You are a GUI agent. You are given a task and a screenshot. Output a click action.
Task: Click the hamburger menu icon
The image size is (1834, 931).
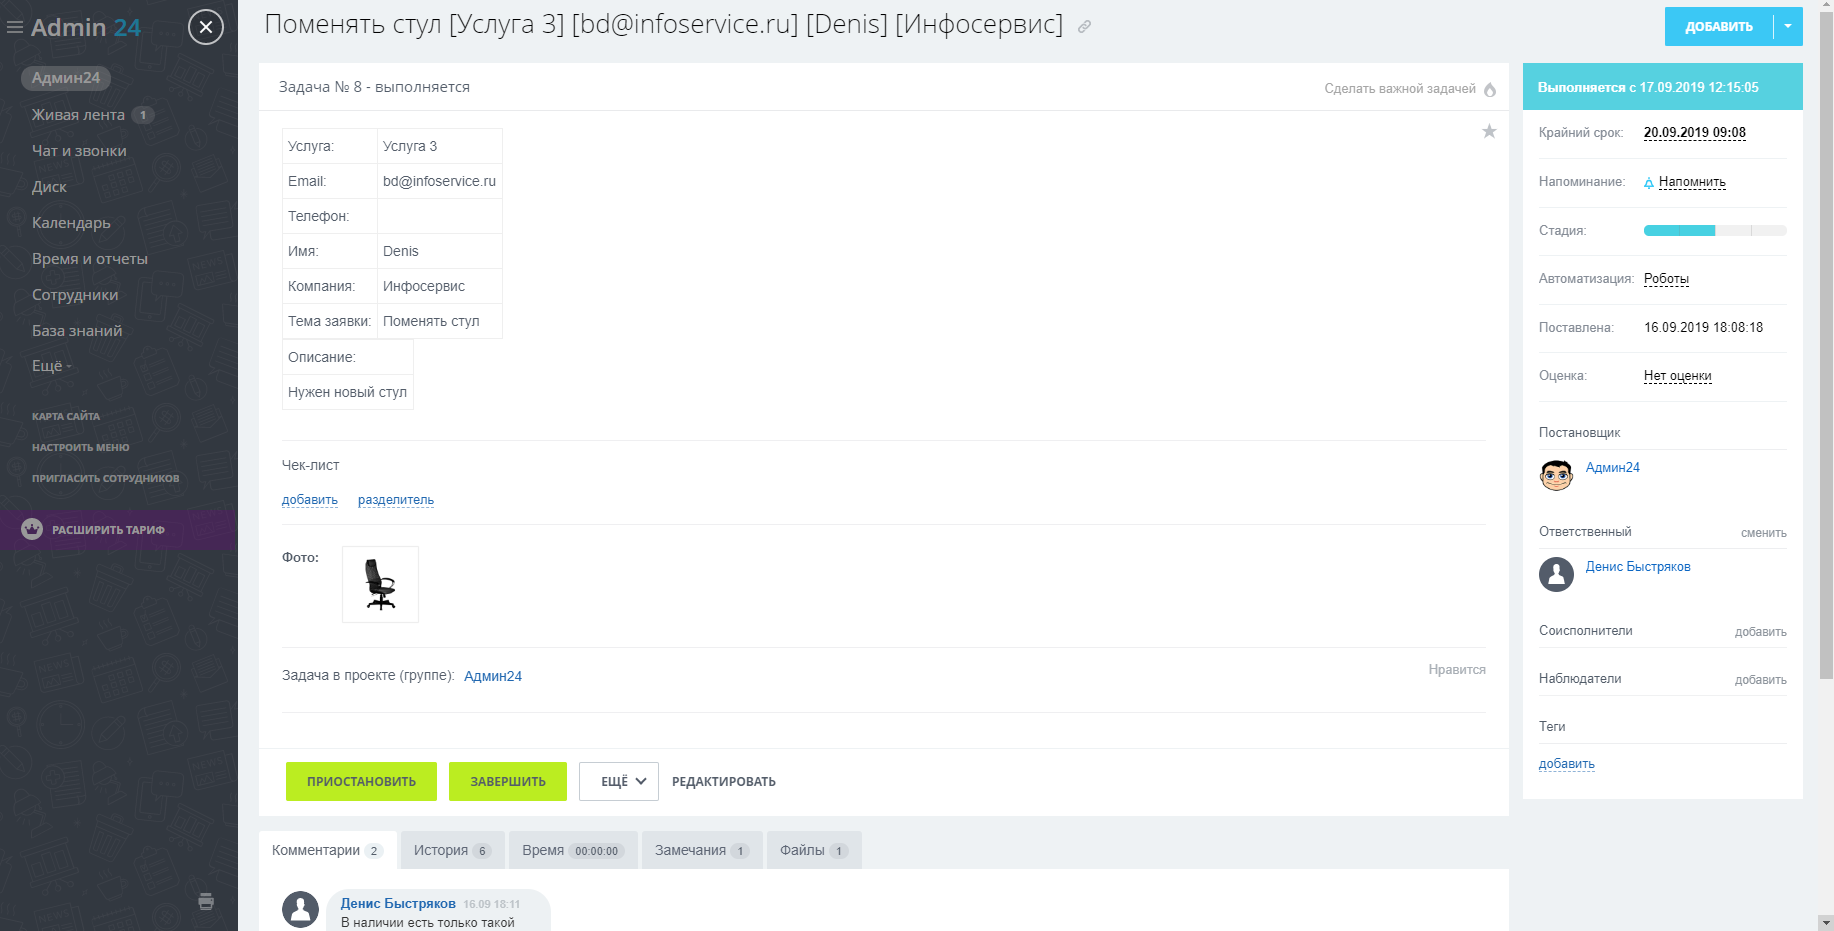pos(15,27)
